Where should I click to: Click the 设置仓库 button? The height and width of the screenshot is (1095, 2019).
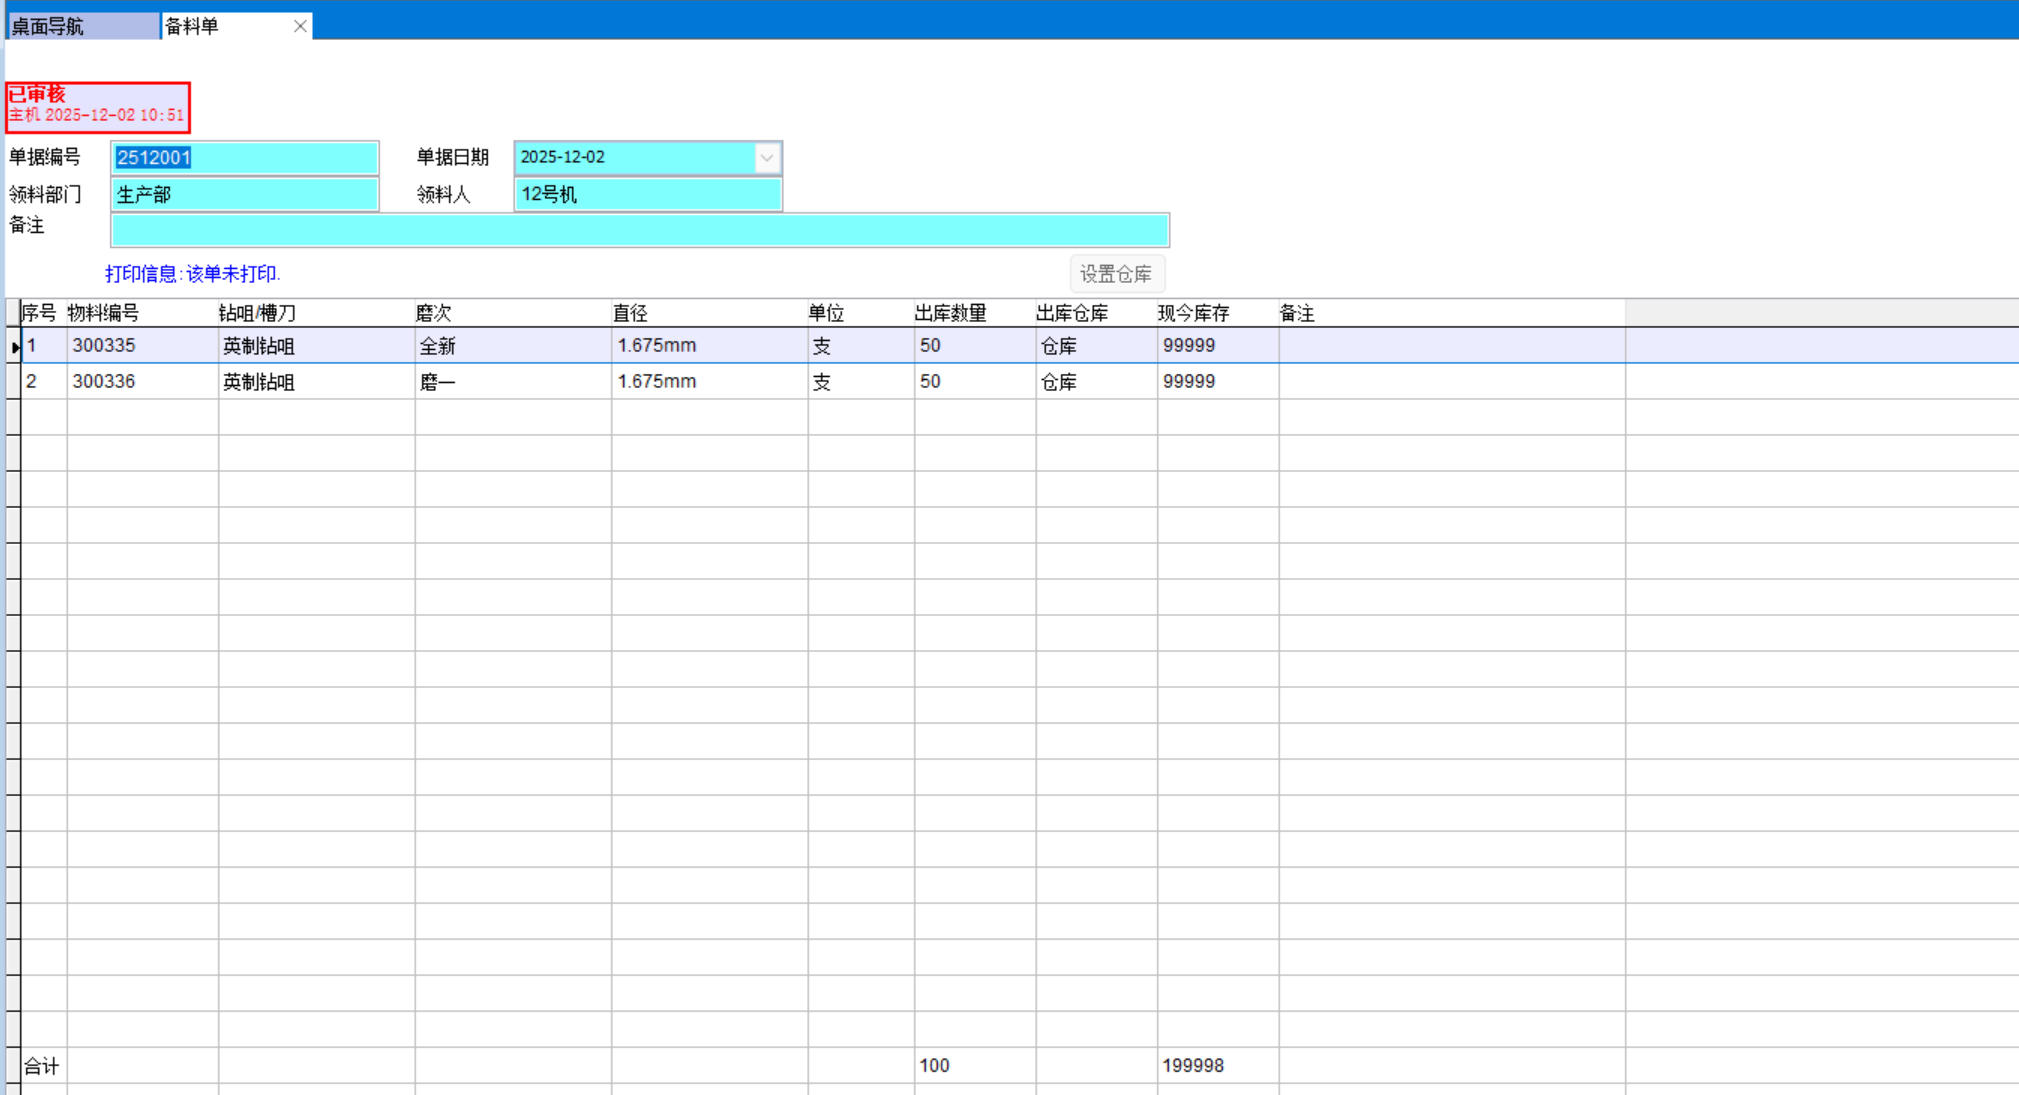(1116, 274)
